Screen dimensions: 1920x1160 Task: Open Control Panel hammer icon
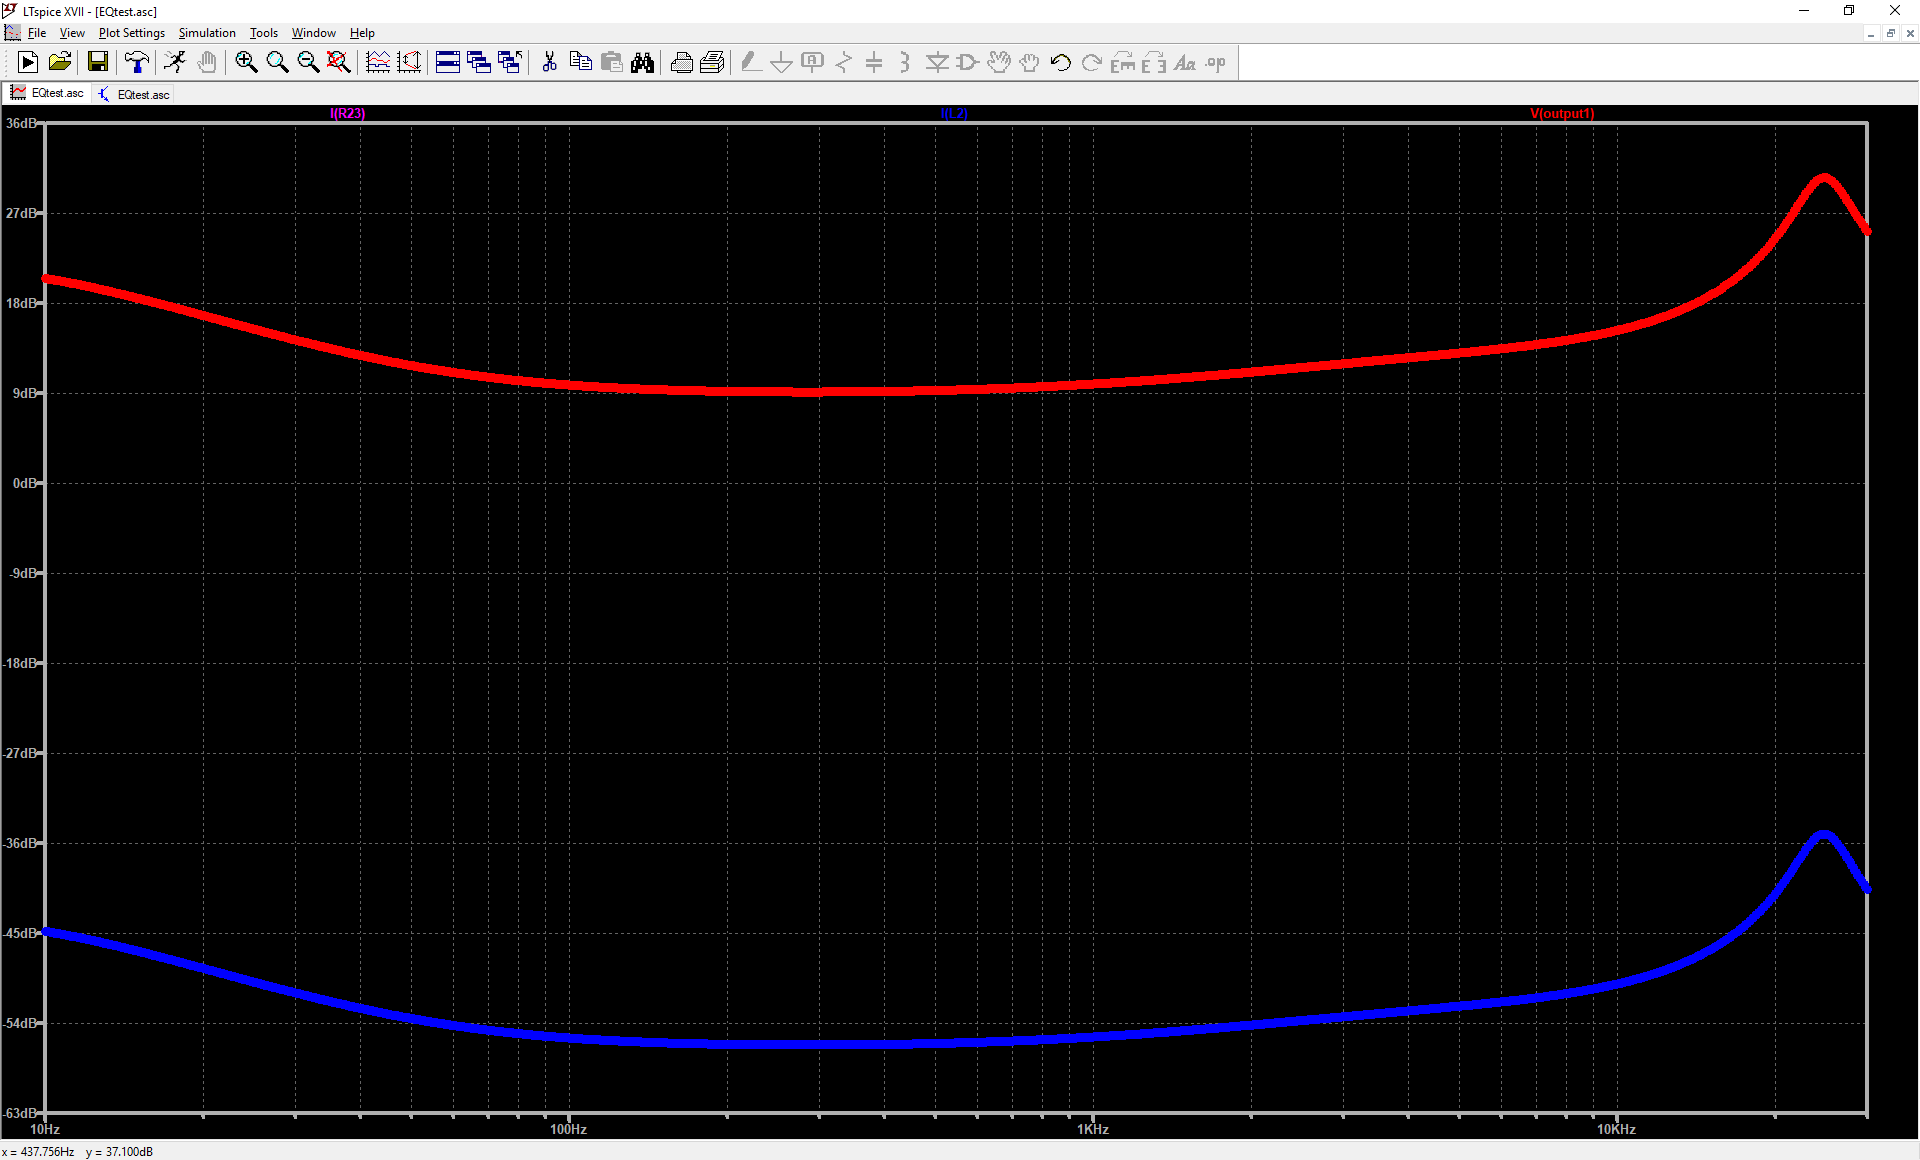point(137,63)
